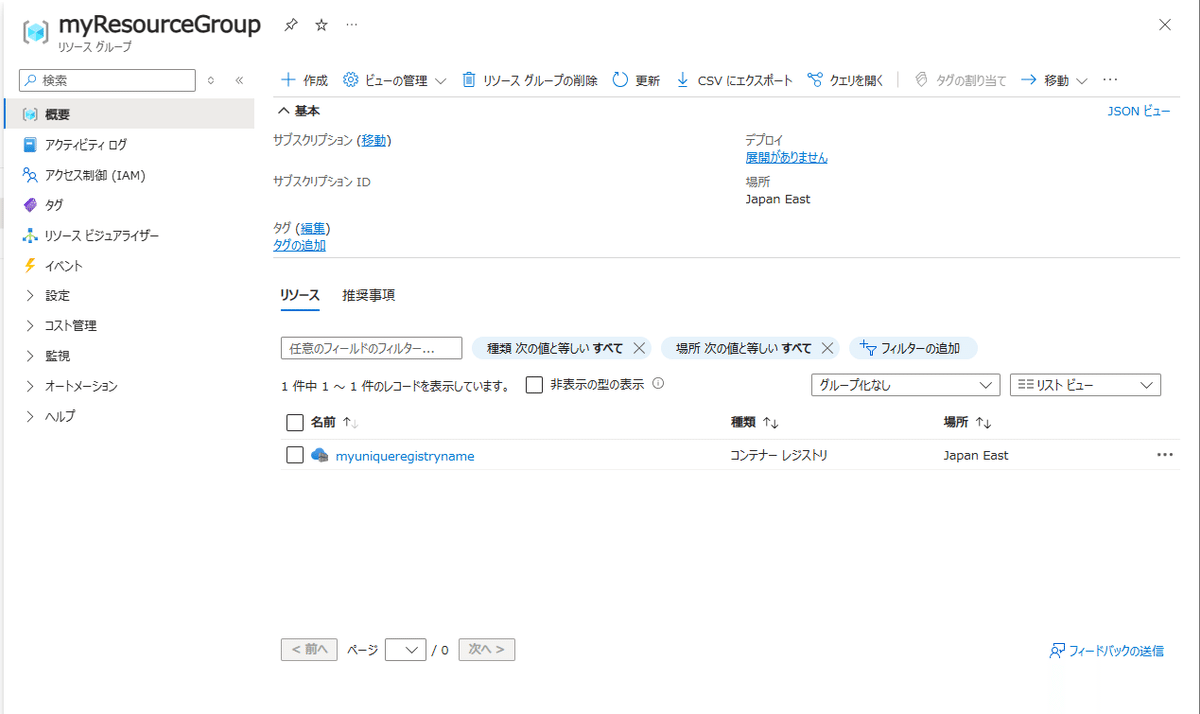Open ページ number dropdown
The image size is (1200, 714).
tap(406, 650)
